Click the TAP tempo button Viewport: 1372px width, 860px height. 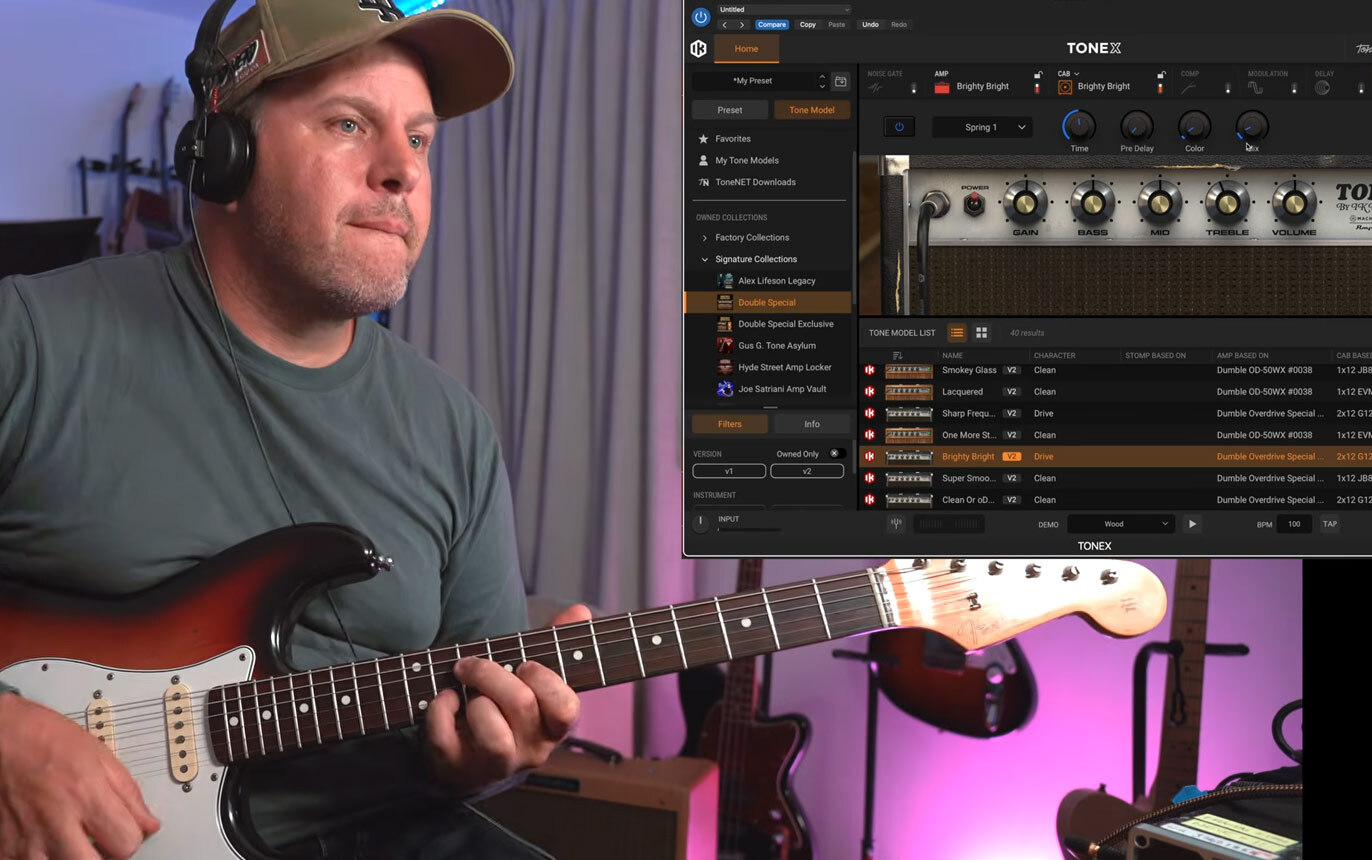click(1329, 524)
